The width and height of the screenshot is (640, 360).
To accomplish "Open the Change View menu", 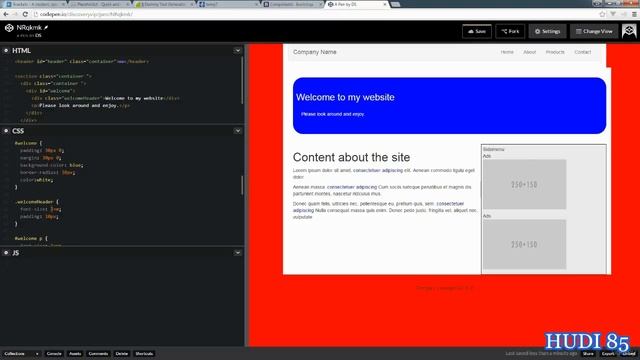I will (x=594, y=31).
